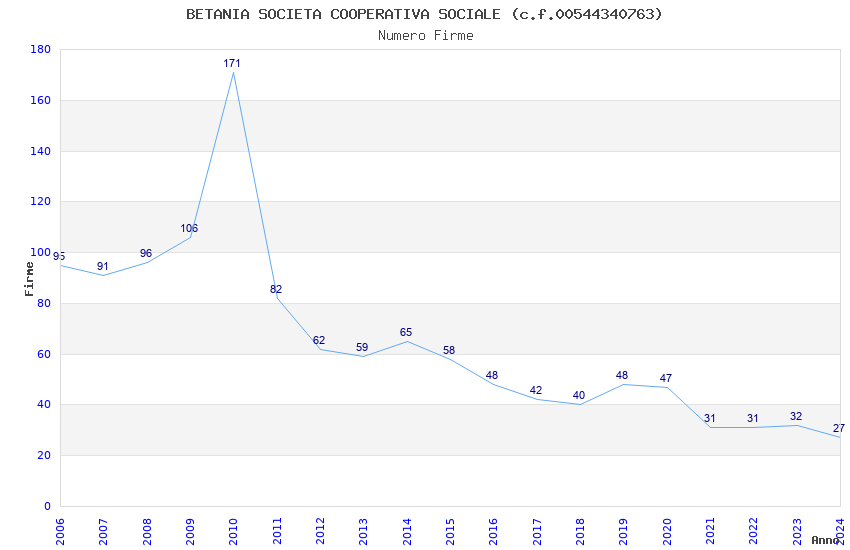Click the data label 42 for 2017

[x=536, y=390]
